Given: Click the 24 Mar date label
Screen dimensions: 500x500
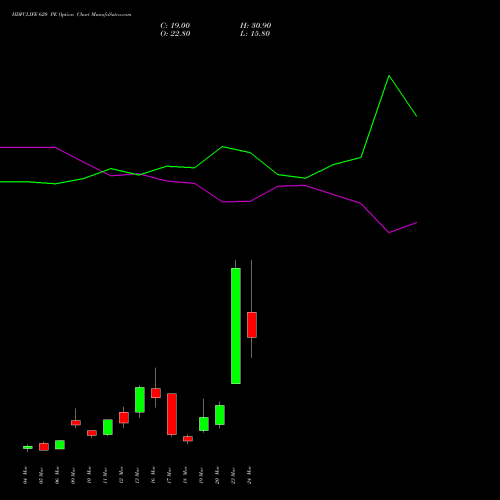Looking at the screenshot, I should pos(250,475).
